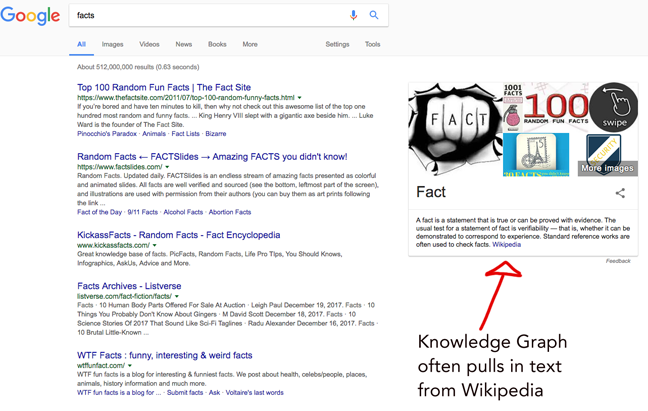Open the Fact Lists sitelink
The image size is (648, 411).
[x=186, y=134]
